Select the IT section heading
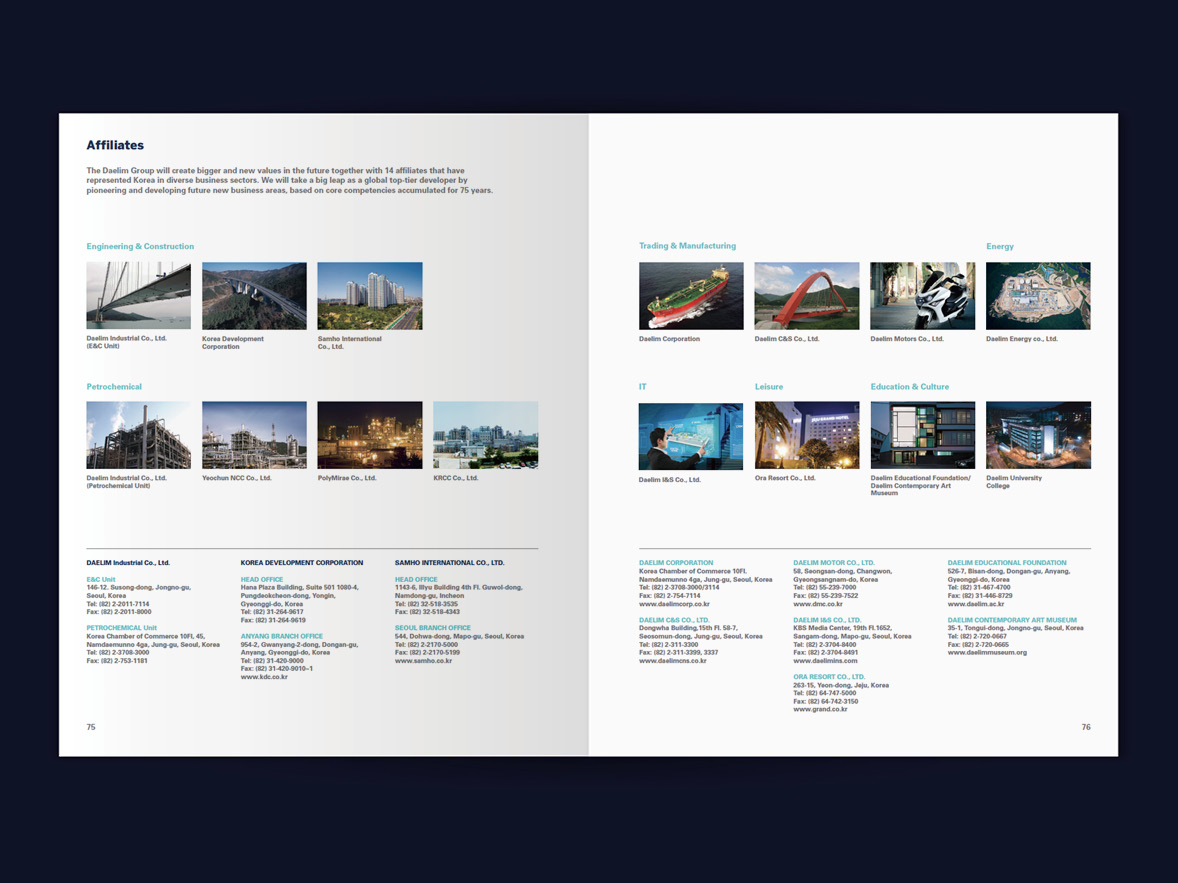 [x=642, y=386]
